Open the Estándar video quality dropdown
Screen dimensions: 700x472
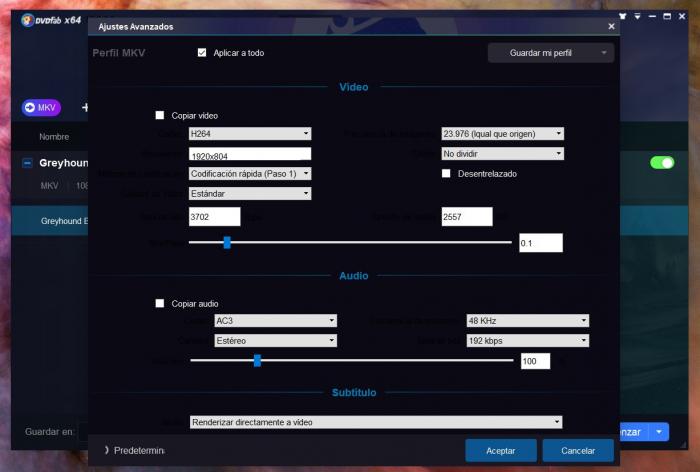pos(250,193)
